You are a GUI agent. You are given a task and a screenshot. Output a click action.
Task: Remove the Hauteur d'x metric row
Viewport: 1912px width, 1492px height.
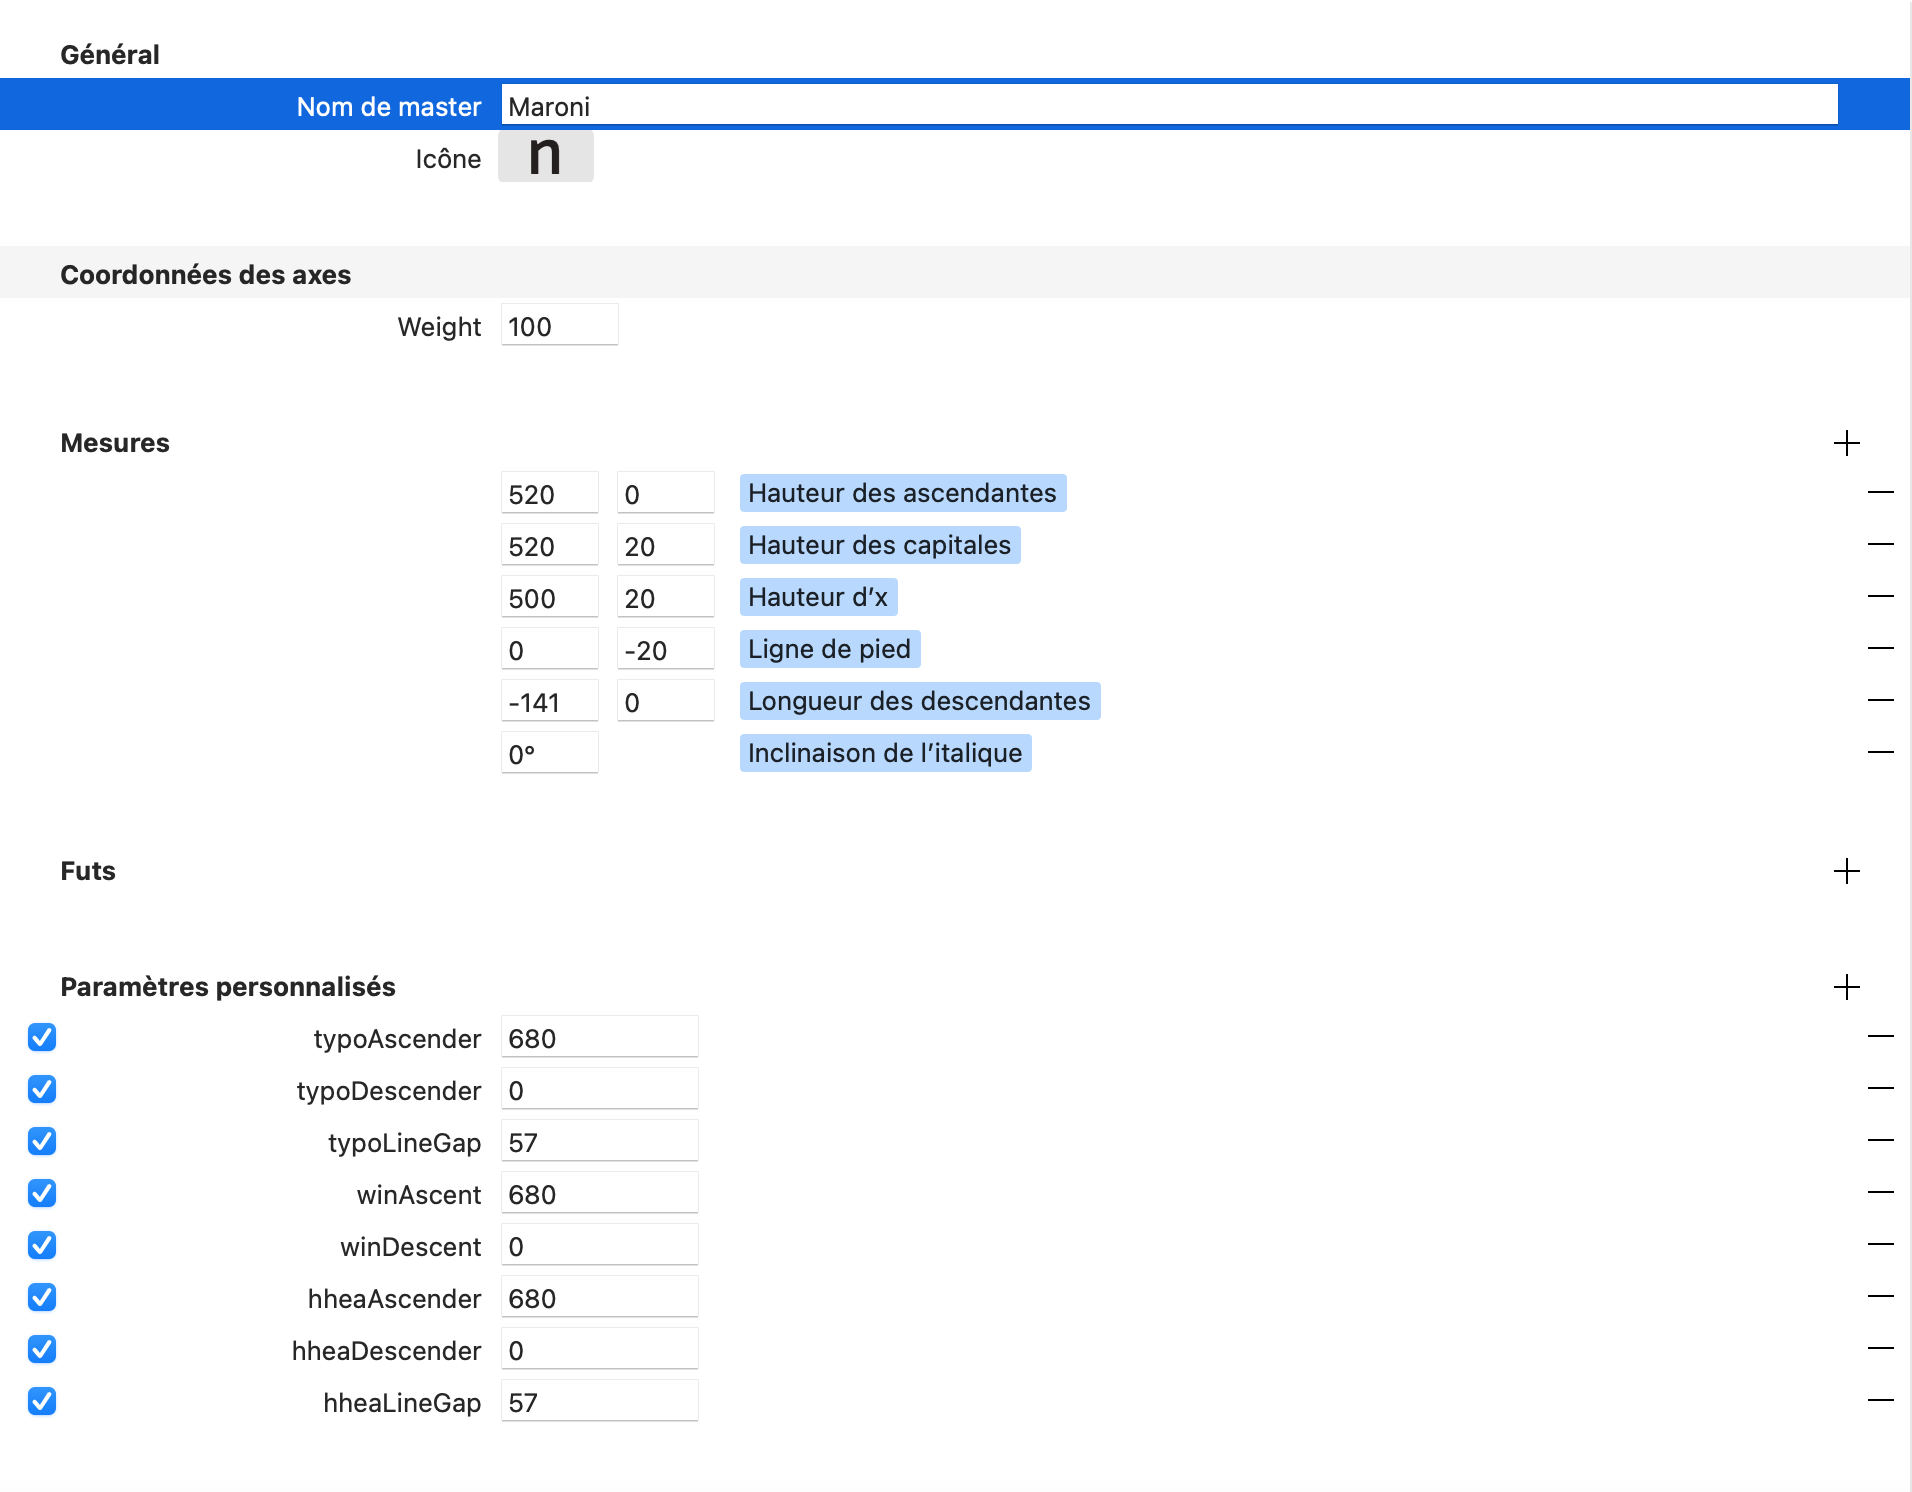[1880, 596]
